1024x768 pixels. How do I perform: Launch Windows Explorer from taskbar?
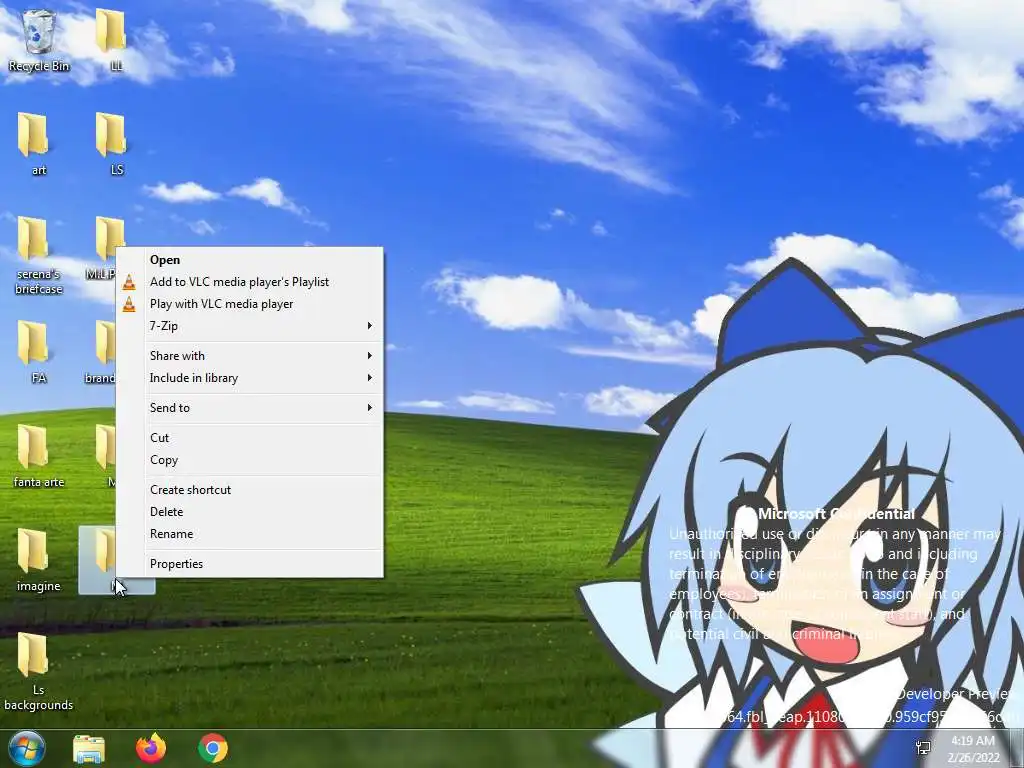(89, 748)
